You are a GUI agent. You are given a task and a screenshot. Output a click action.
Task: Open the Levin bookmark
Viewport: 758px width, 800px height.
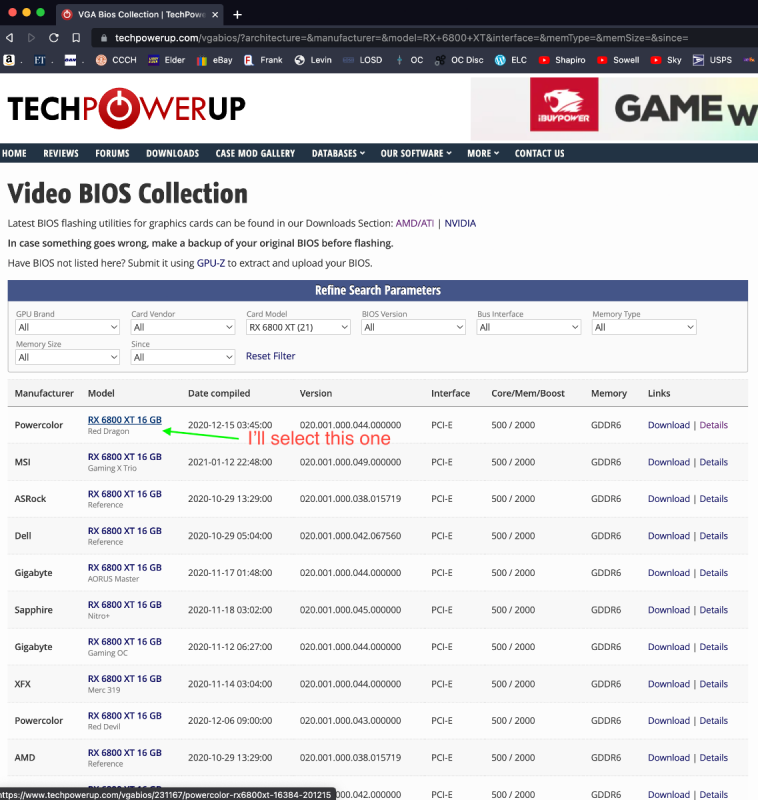coord(313,60)
